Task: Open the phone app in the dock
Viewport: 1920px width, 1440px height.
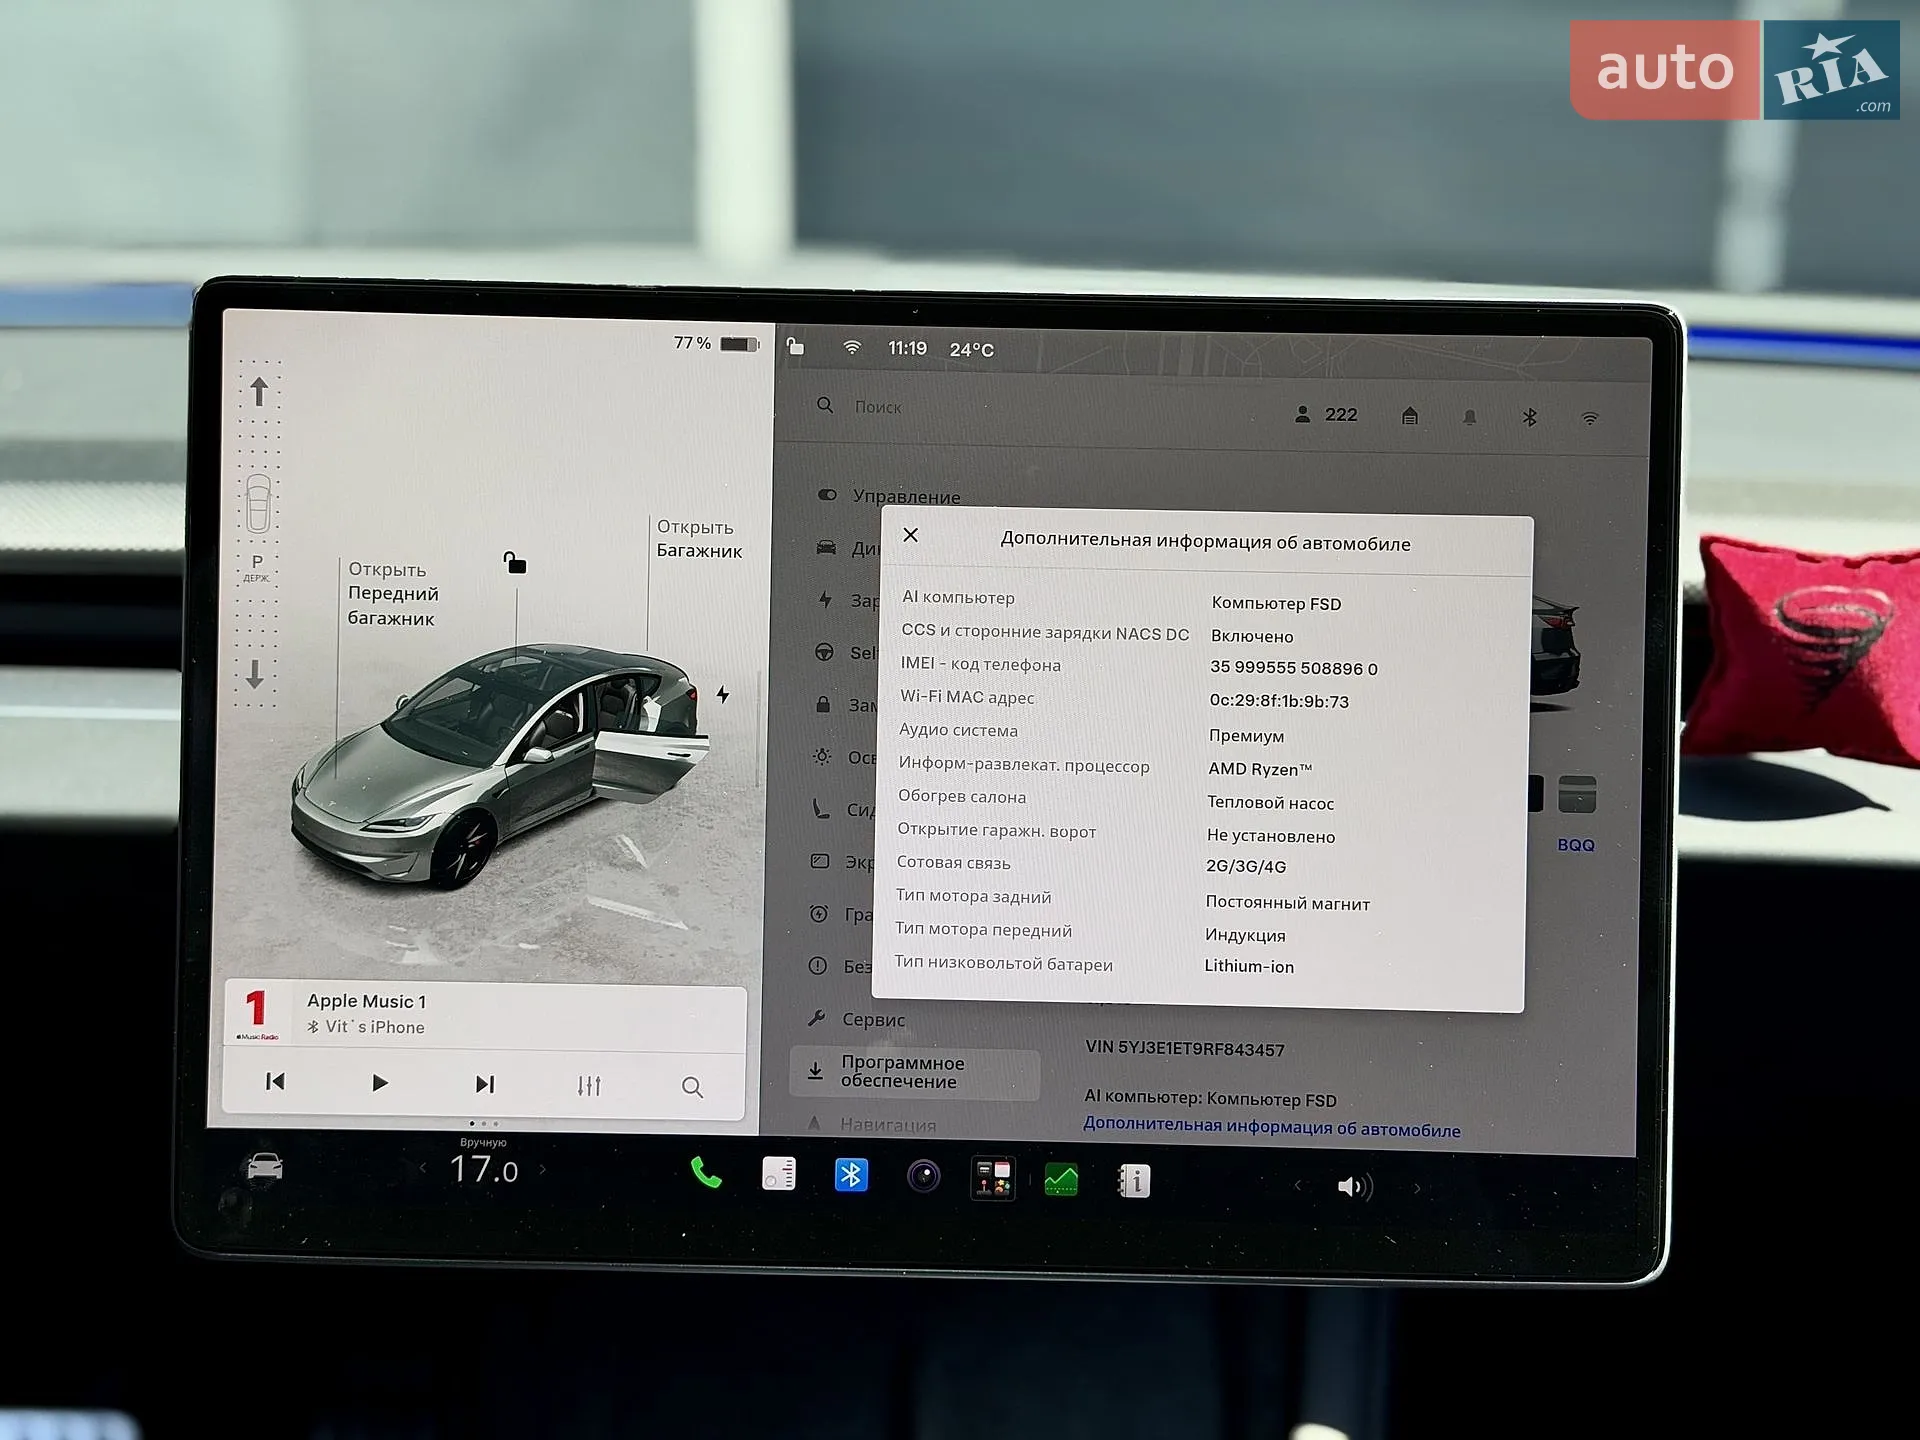Action: [x=706, y=1173]
